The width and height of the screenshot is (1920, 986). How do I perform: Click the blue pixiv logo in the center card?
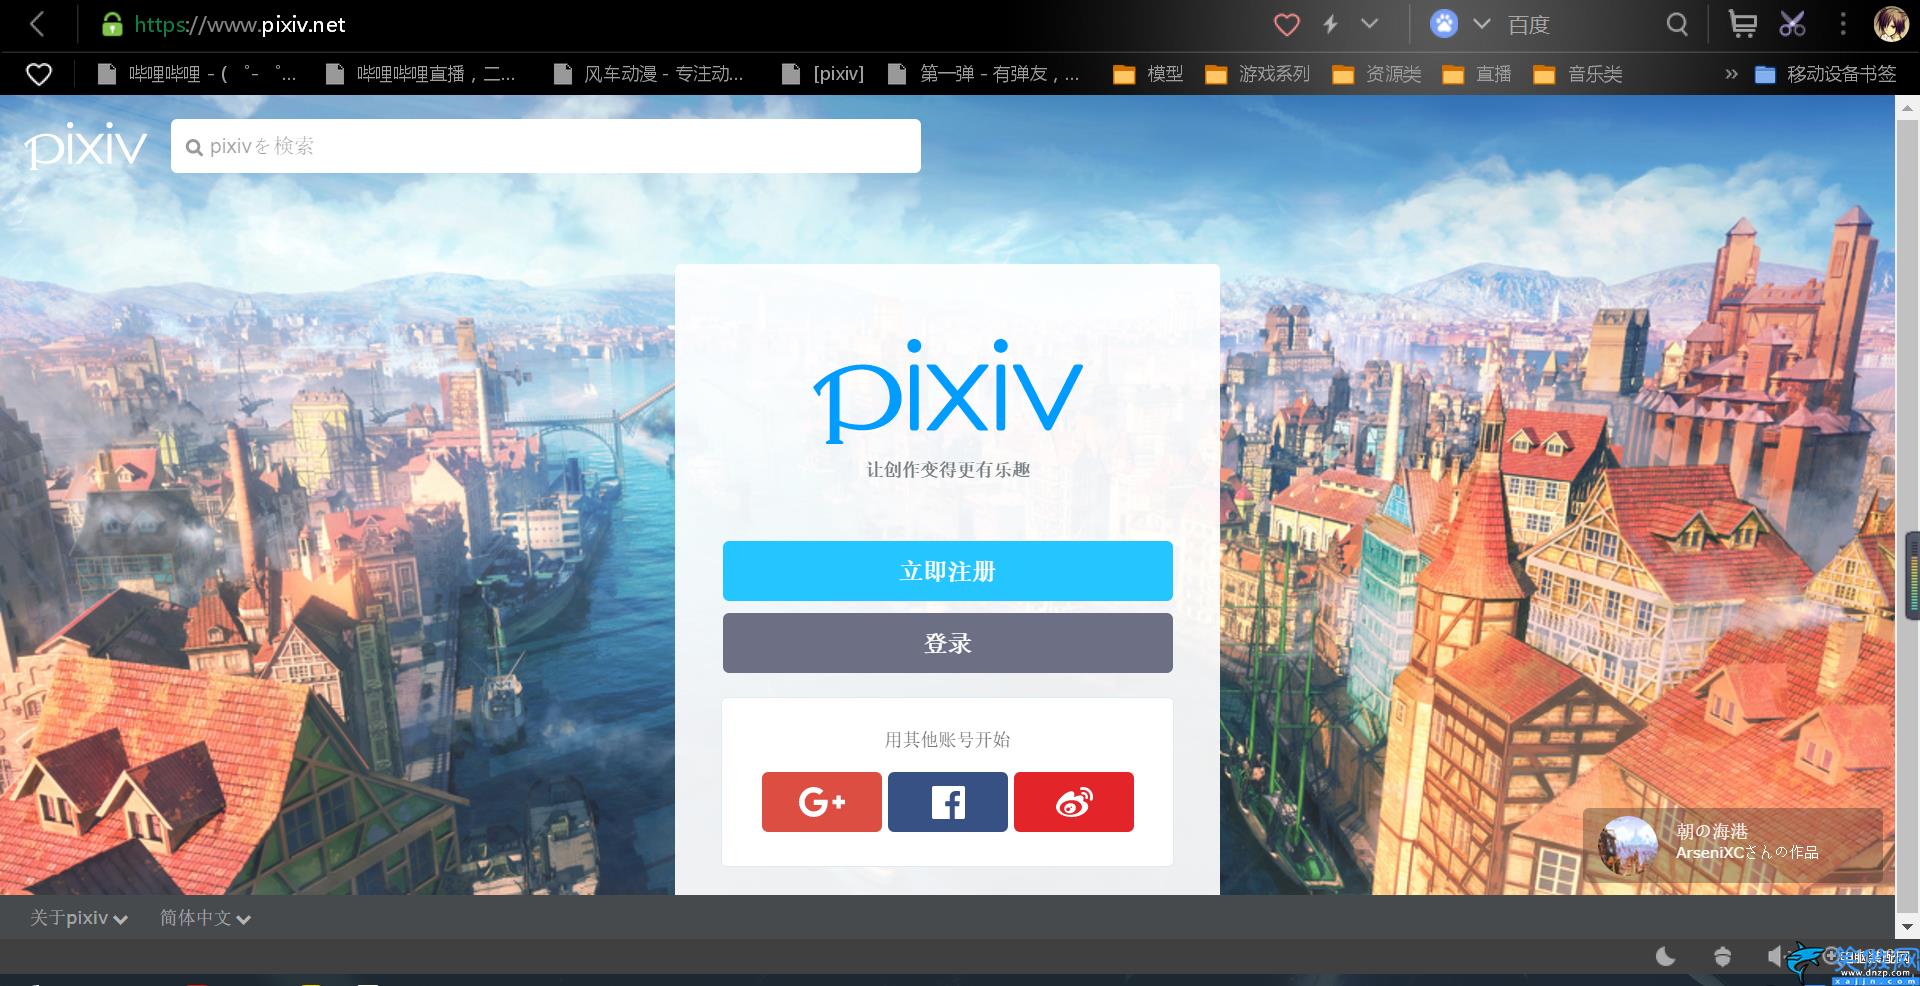click(948, 391)
